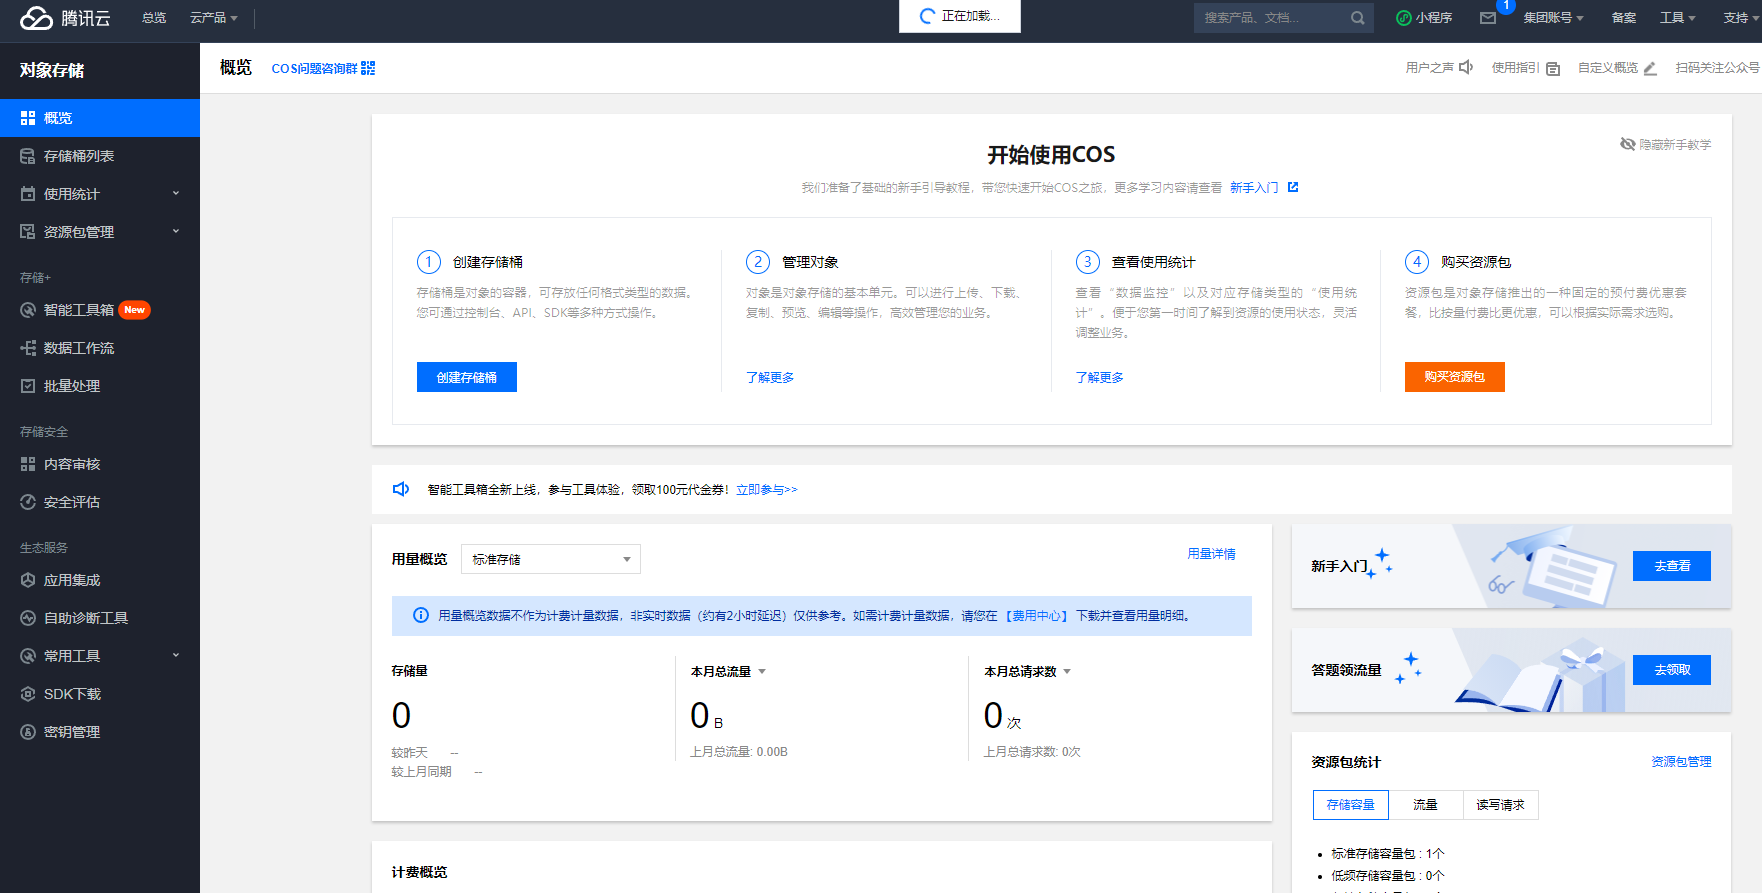
Task: Go to 总览 in the top navigation
Action: 154,18
